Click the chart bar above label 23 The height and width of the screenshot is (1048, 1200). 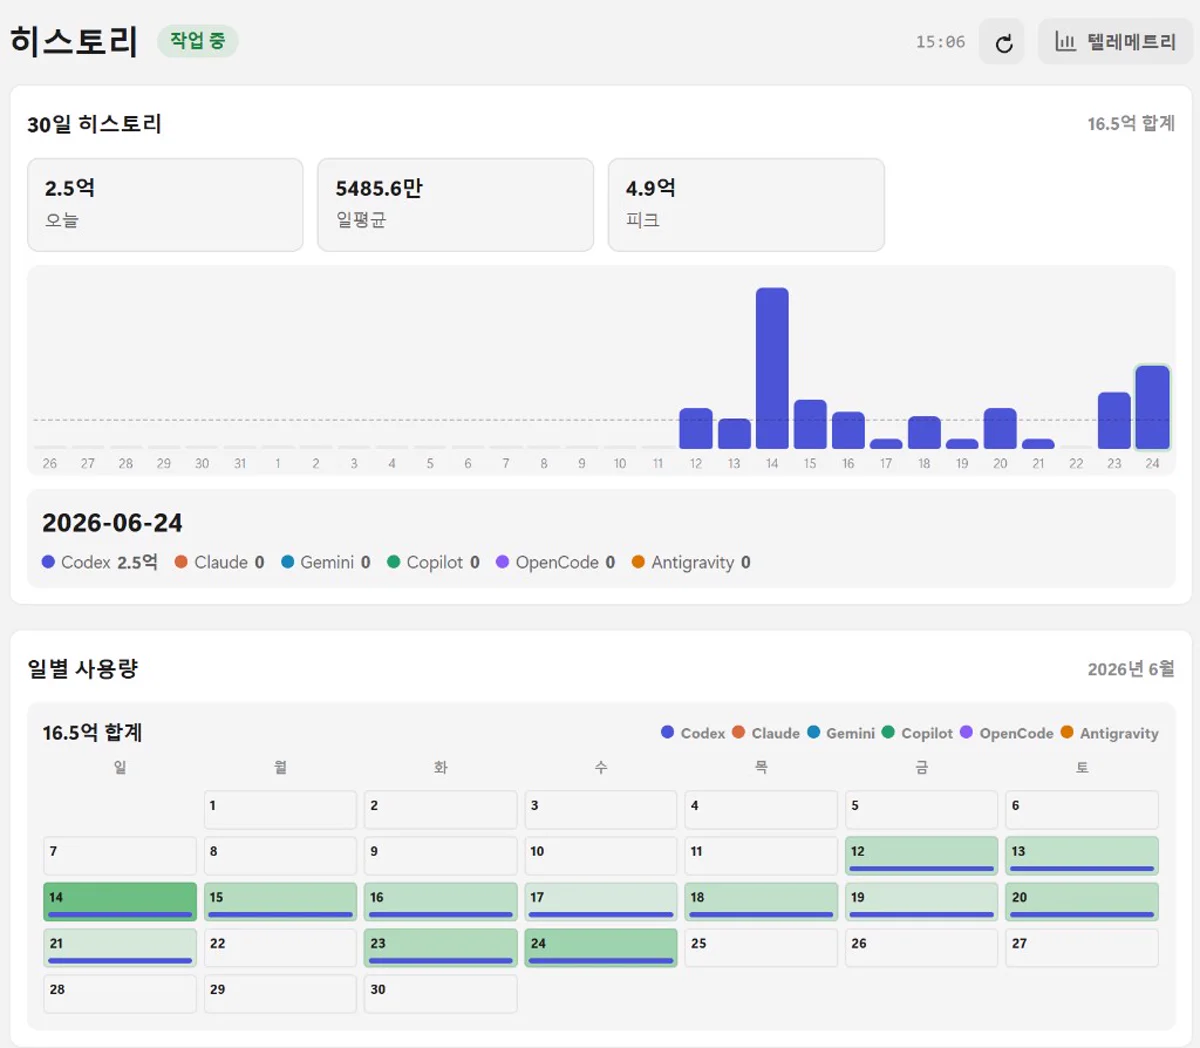tap(1114, 420)
